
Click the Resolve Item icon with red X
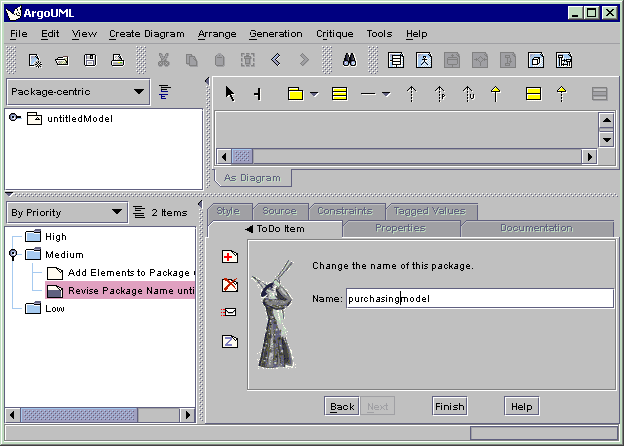[229, 285]
